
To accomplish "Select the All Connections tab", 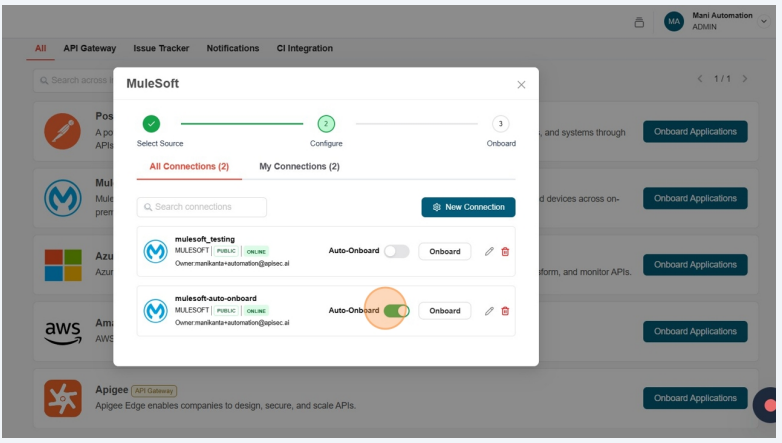I will (189, 166).
